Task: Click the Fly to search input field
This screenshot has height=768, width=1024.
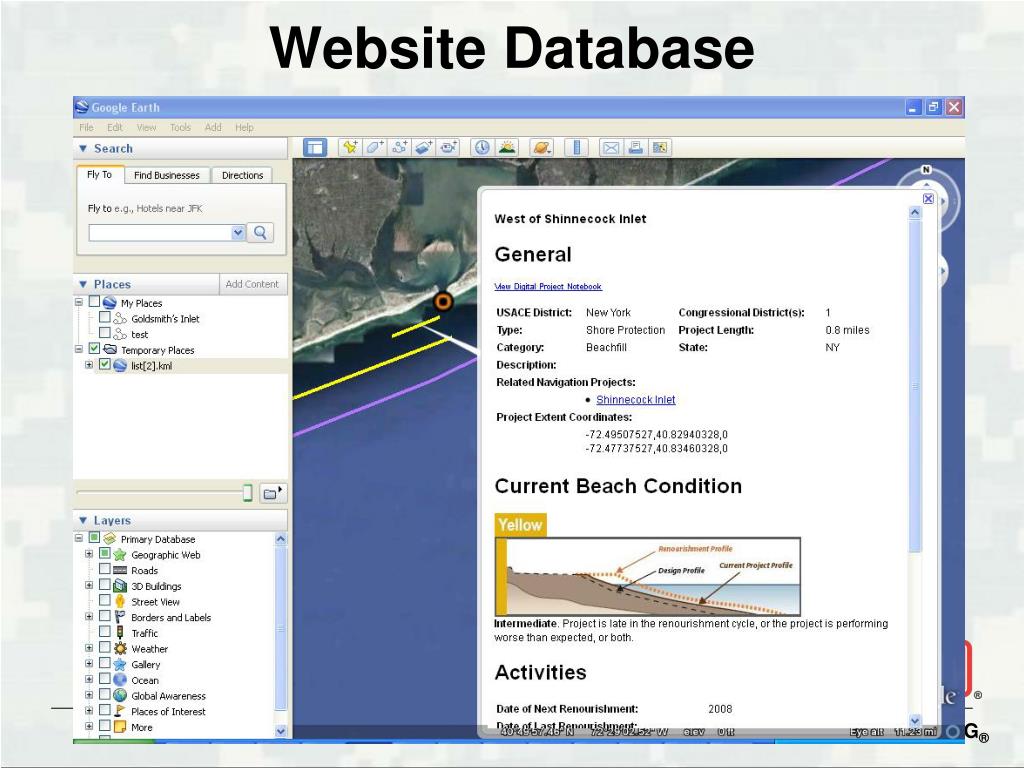Action: [160, 232]
